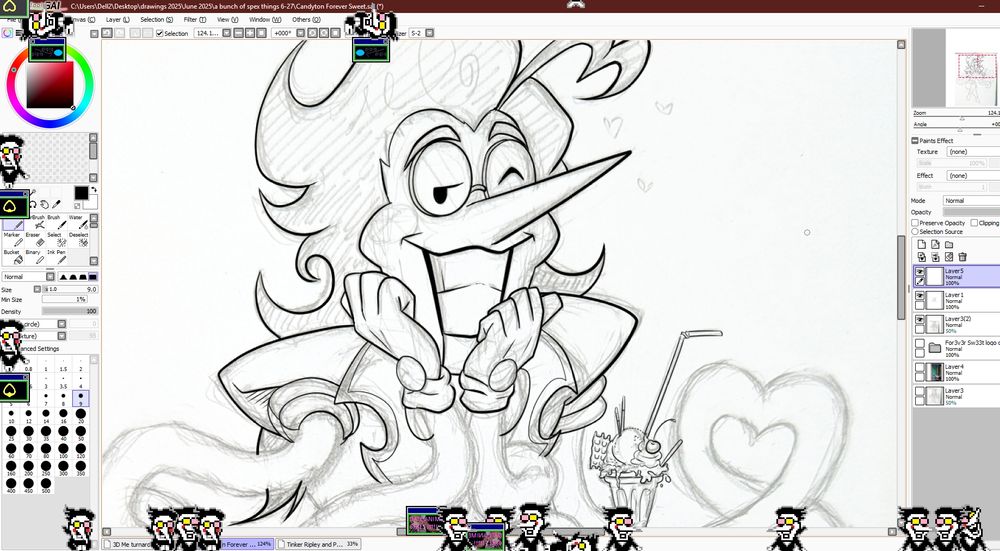1000x551 pixels.
Task: Hide Layer5 using its eye icon
Action: click(x=920, y=271)
